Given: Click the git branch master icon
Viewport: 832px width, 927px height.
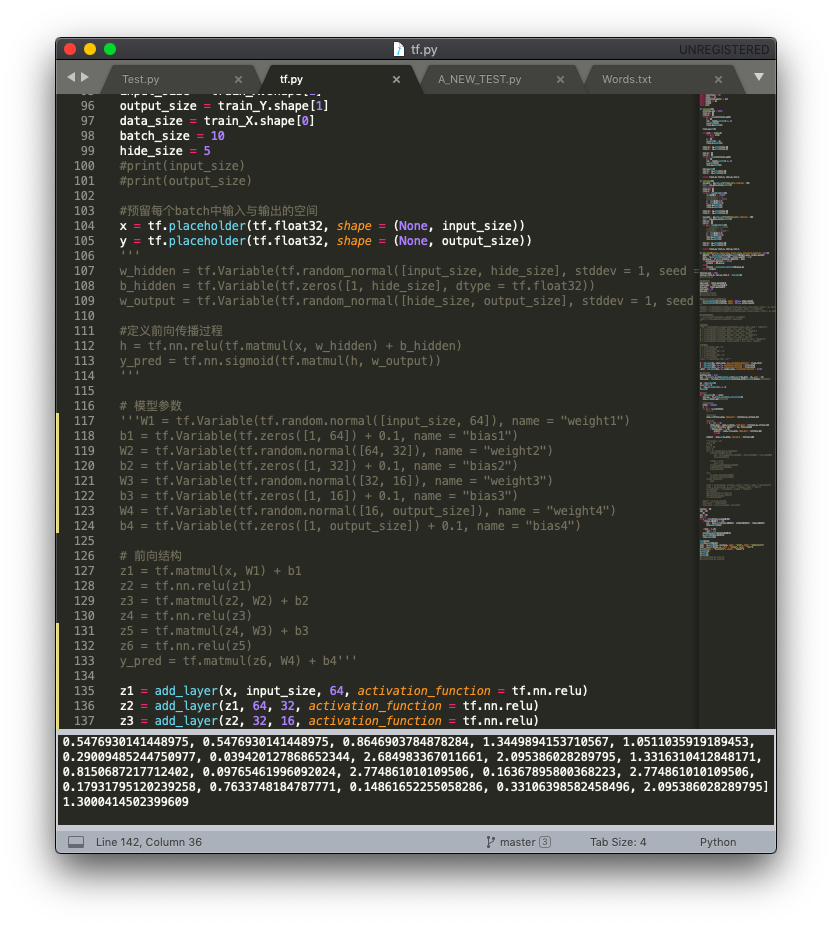Looking at the screenshot, I should click(x=491, y=842).
